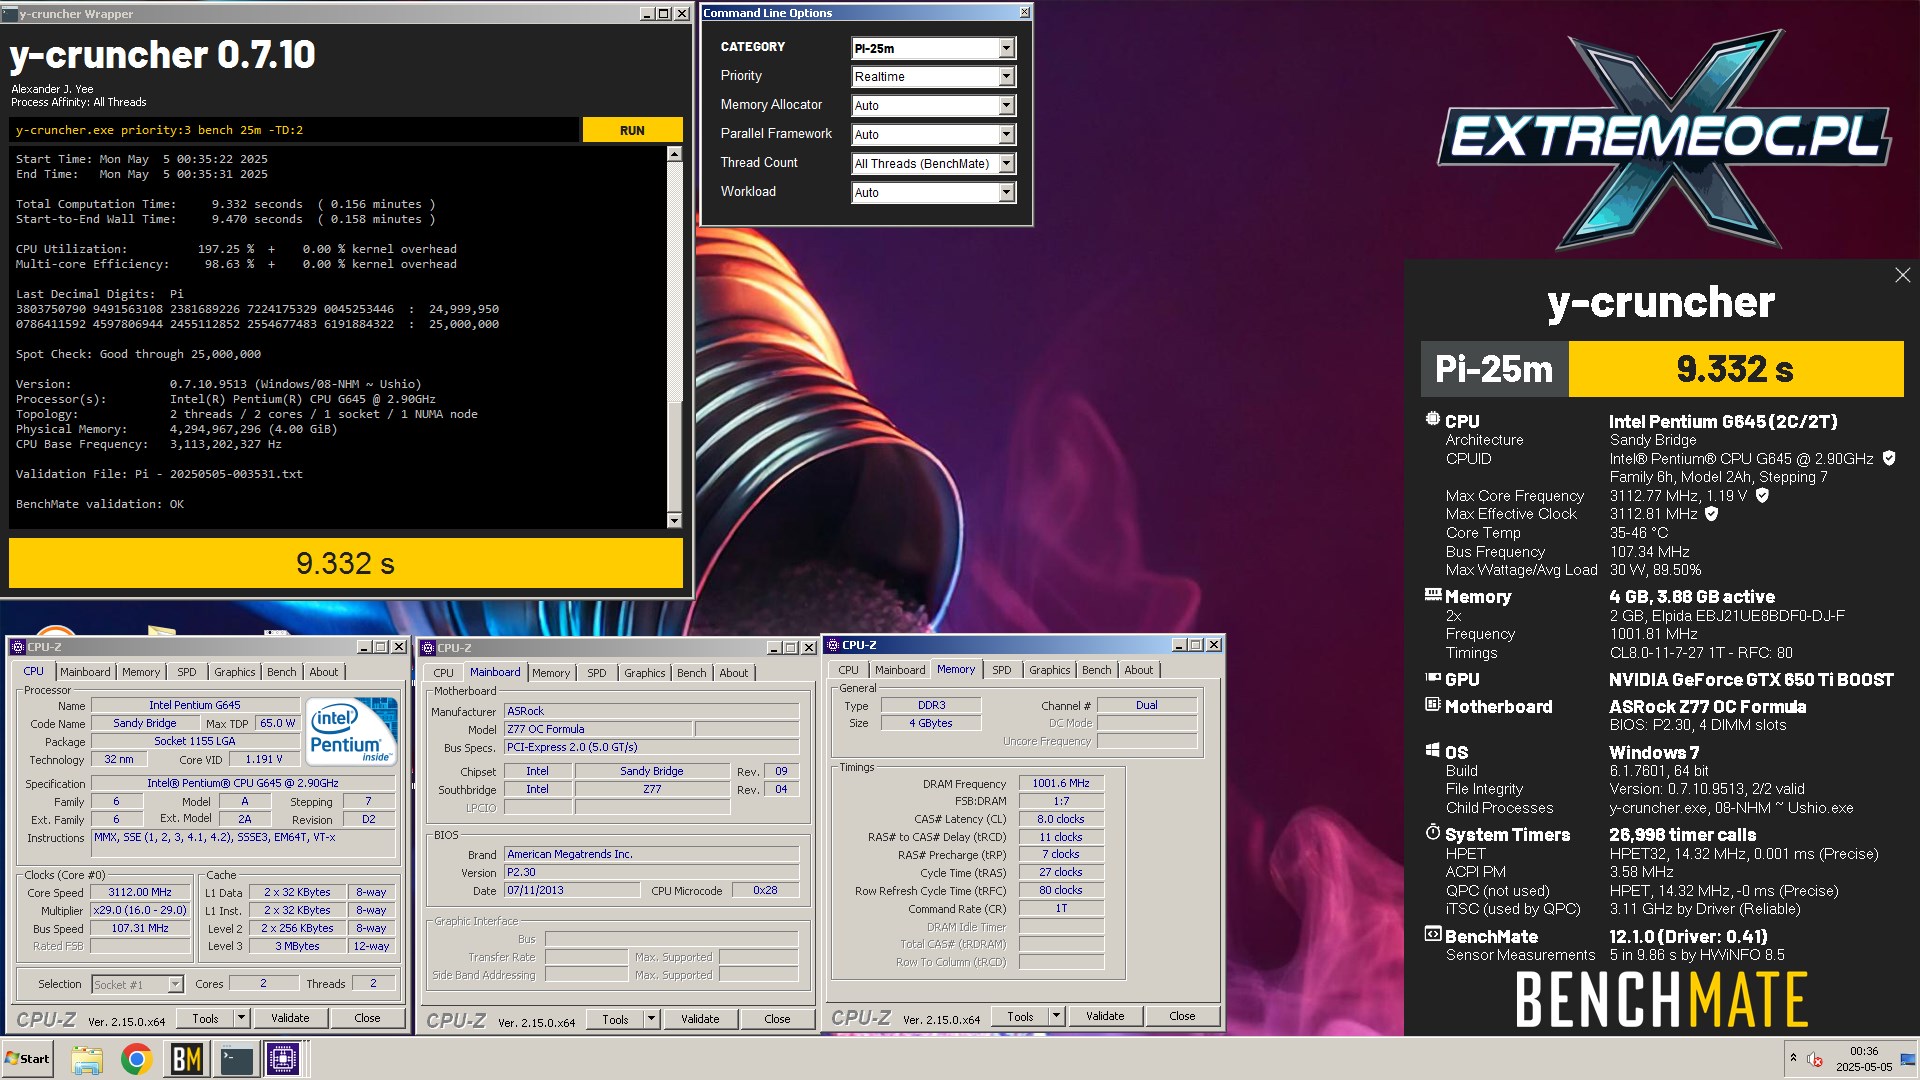Open the Windows Start menu
The height and width of the screenshot is (1080, 1920).
click(27, 1059)
